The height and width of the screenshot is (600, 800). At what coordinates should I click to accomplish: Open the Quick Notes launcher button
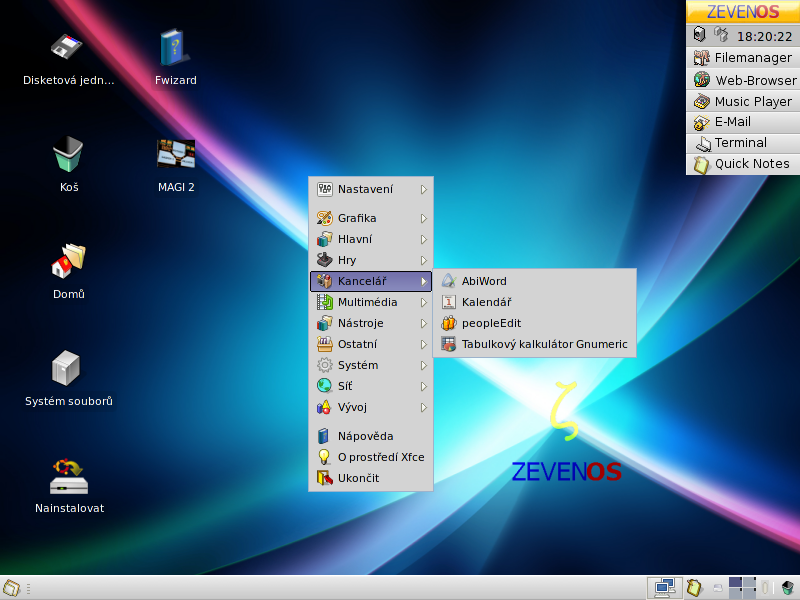coord(743,164)
